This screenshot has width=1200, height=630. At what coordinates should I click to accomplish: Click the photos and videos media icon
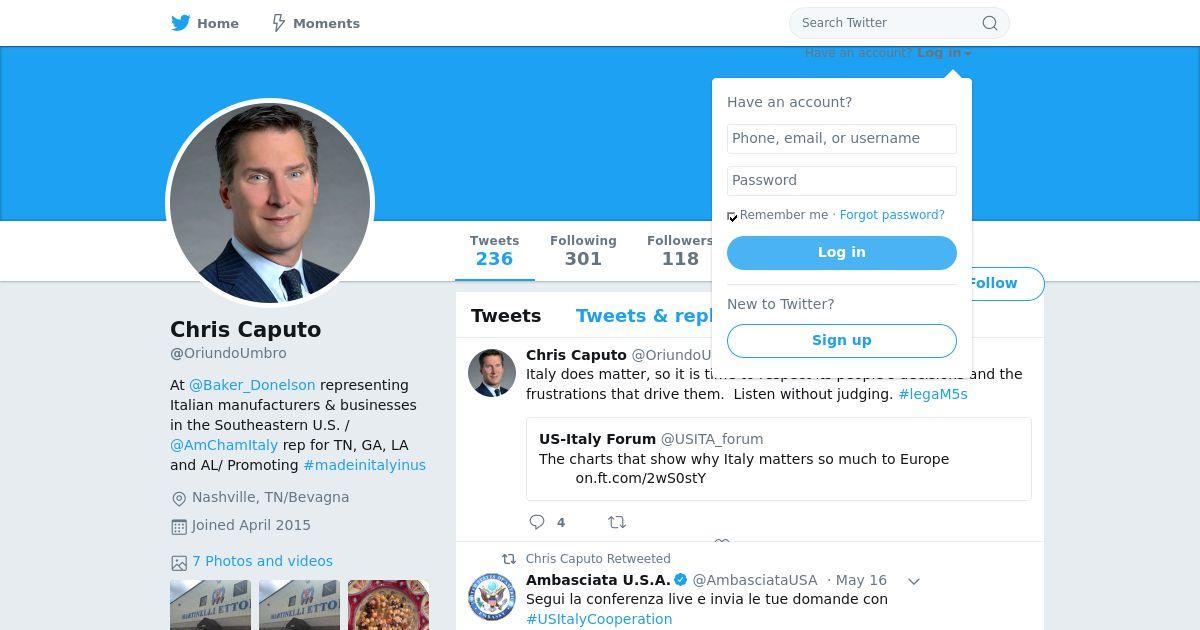[x=179, y=563]
